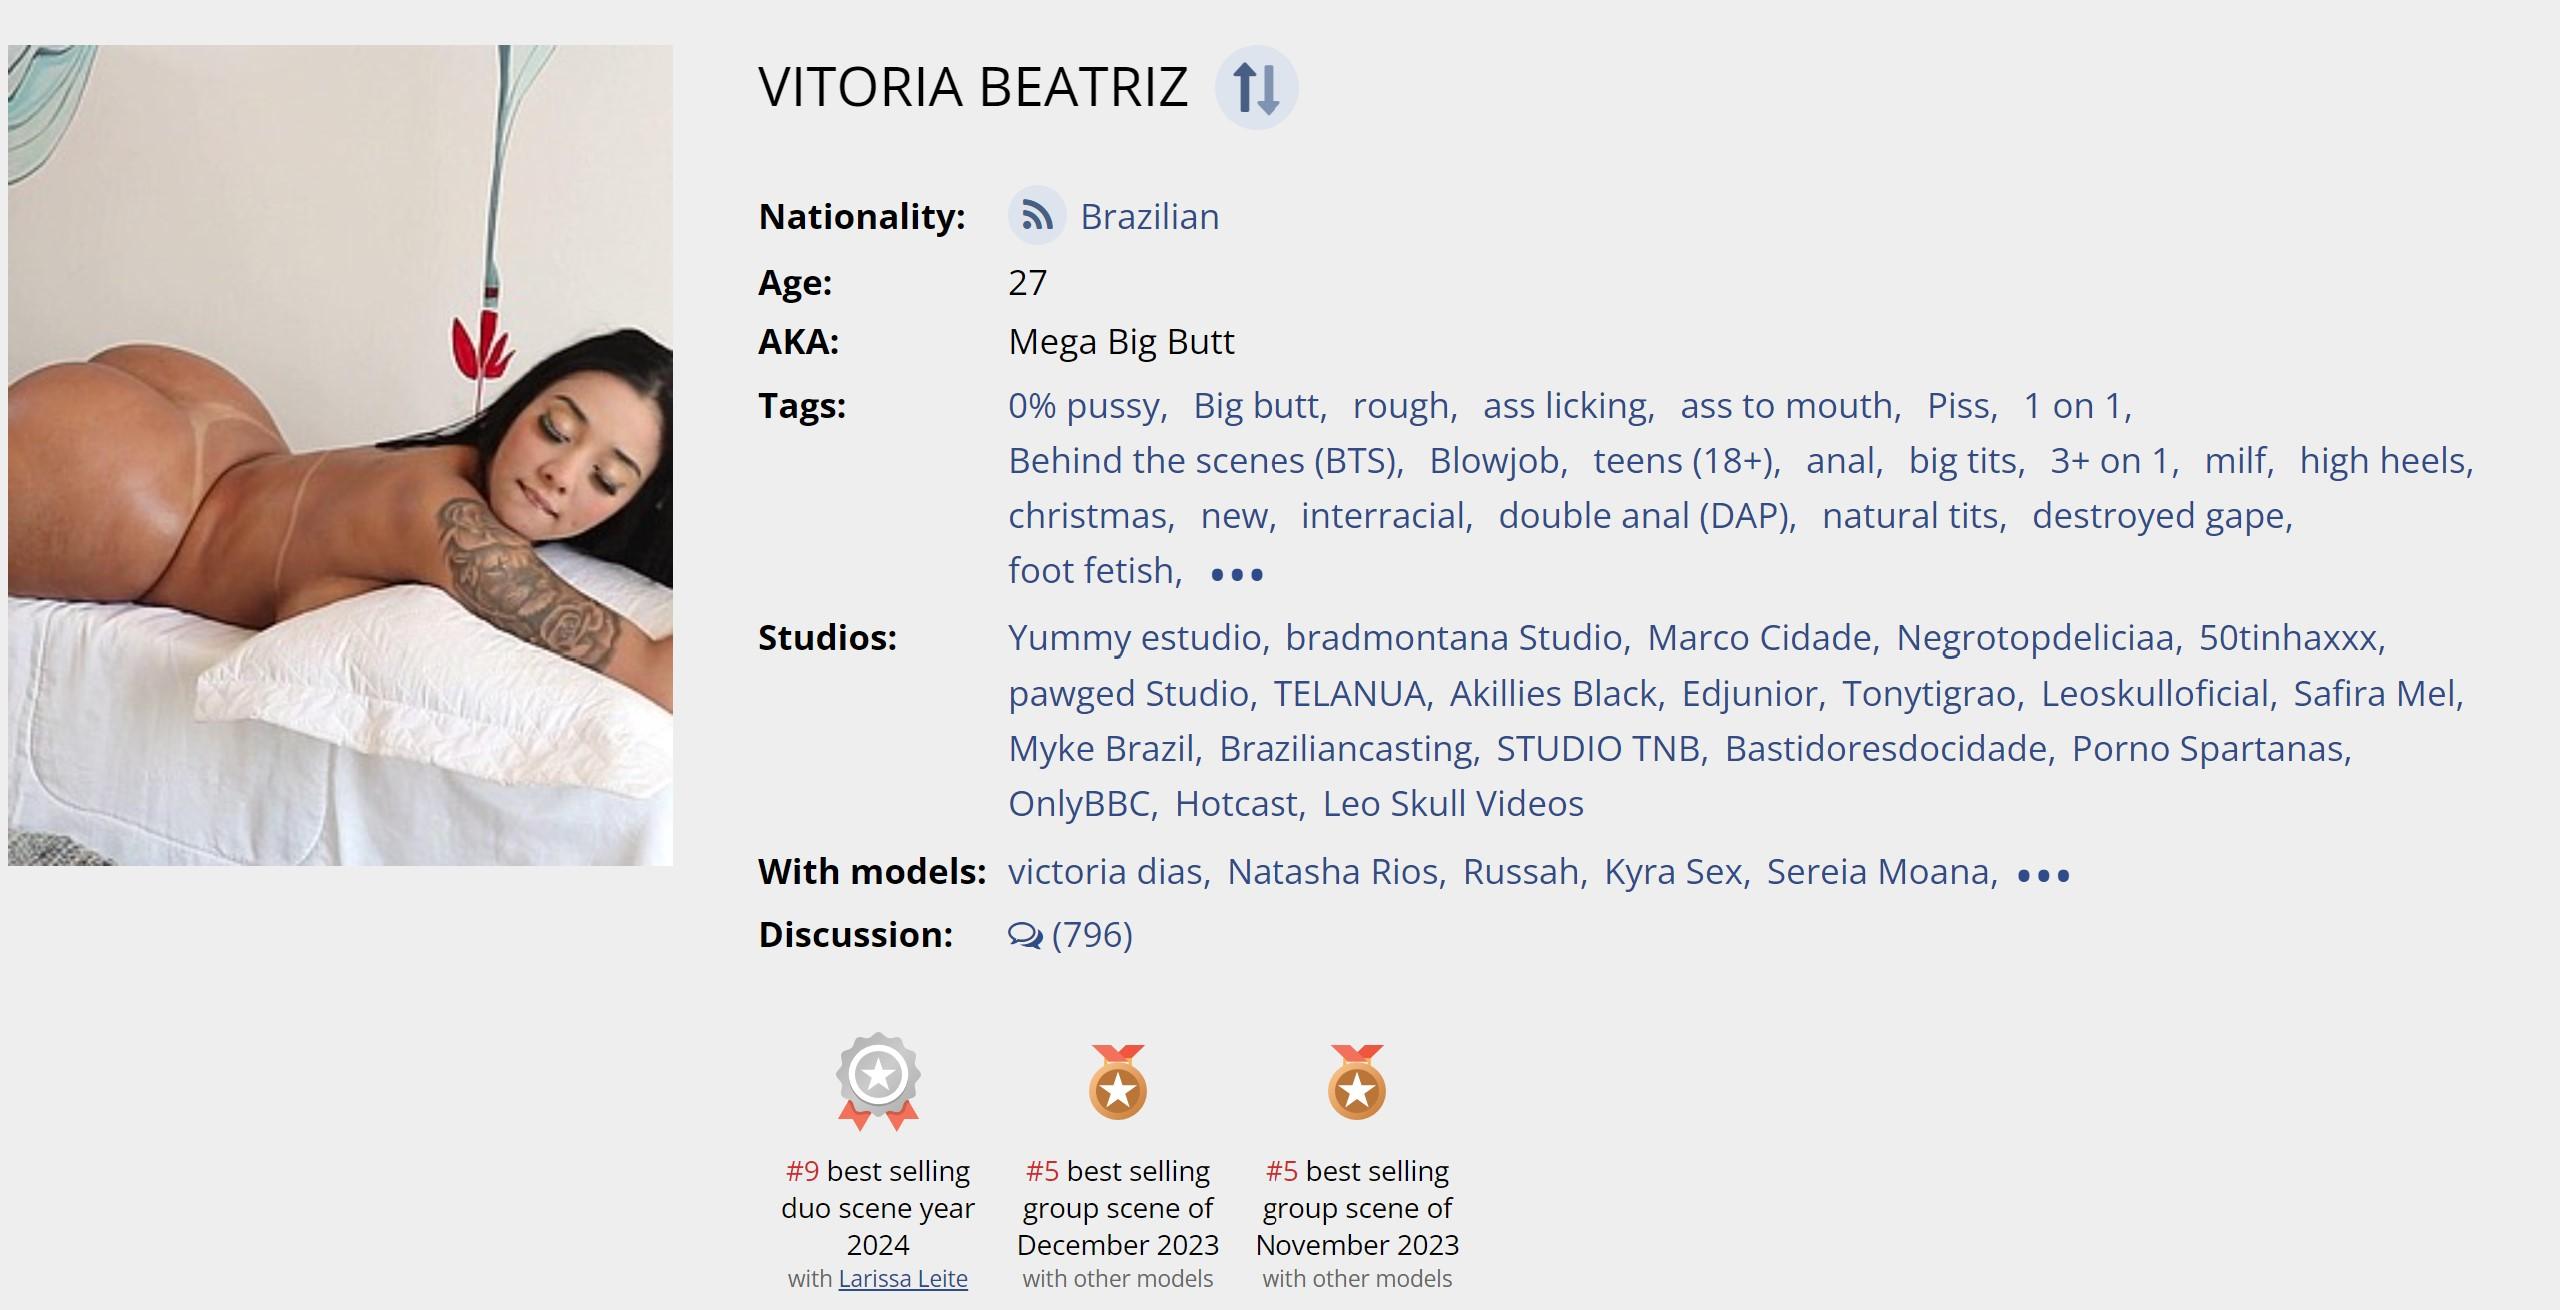The width and height of the screenshot is (2560, 1310).
Task: Expand the full With models list
Action: tap(2043, 875)
